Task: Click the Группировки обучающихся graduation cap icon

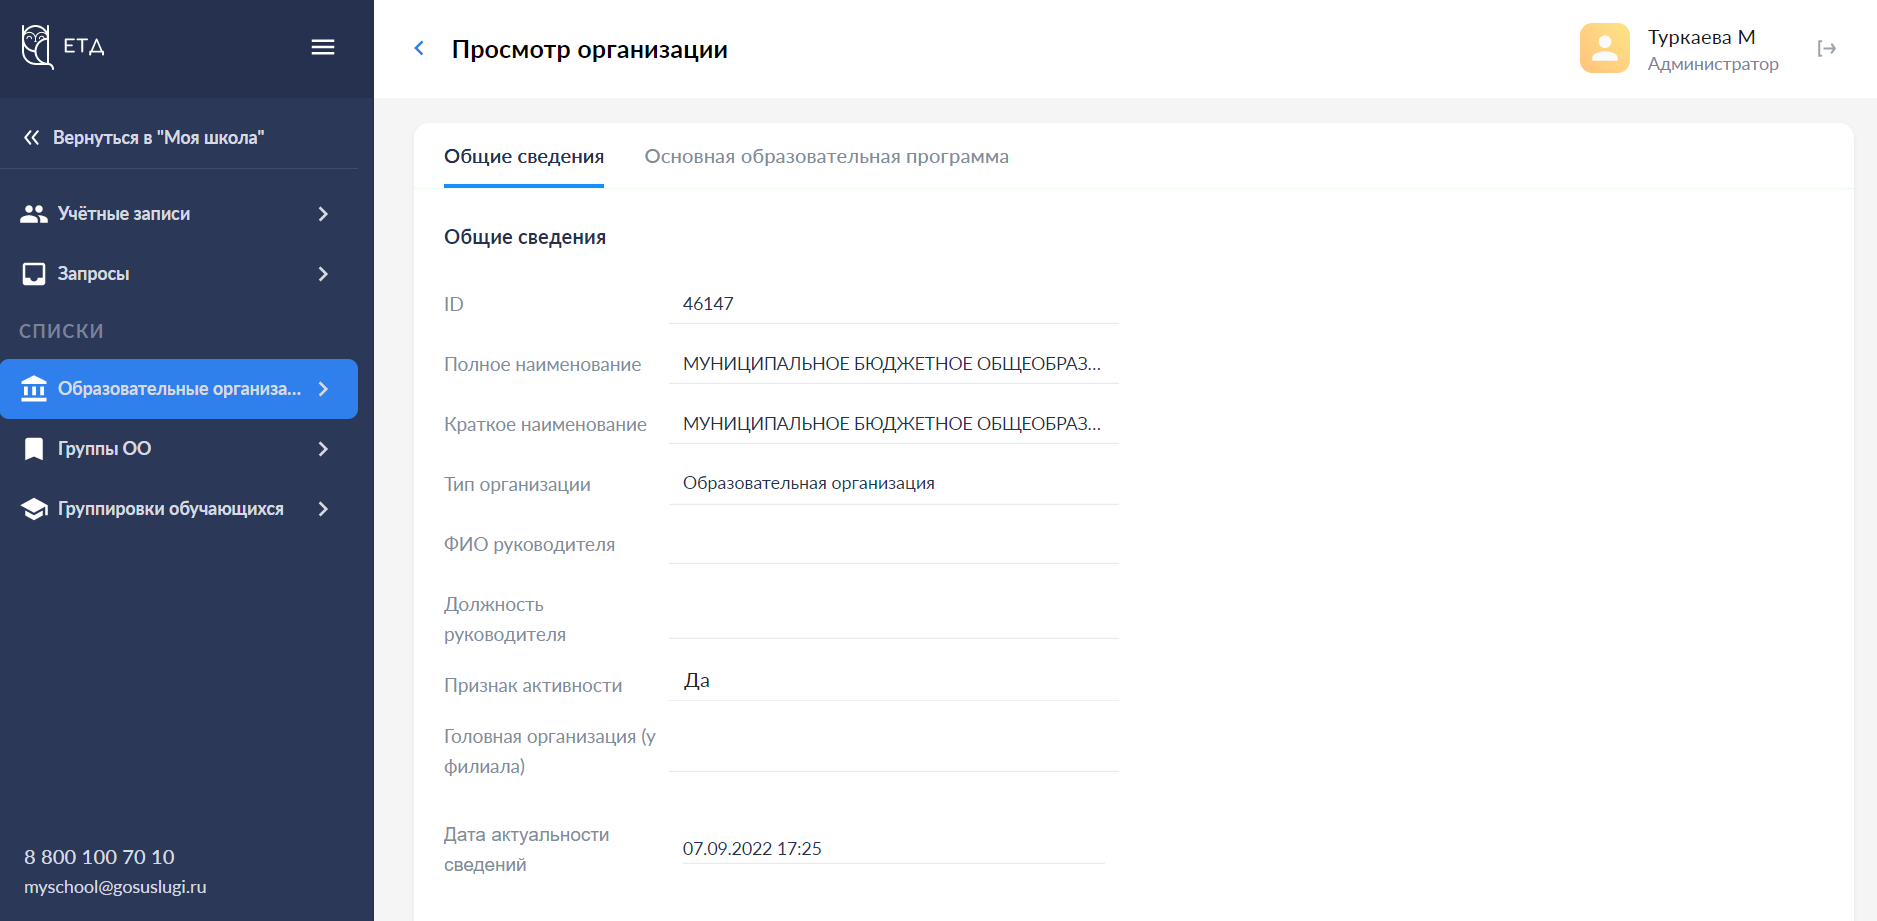Action: point(34,509)
